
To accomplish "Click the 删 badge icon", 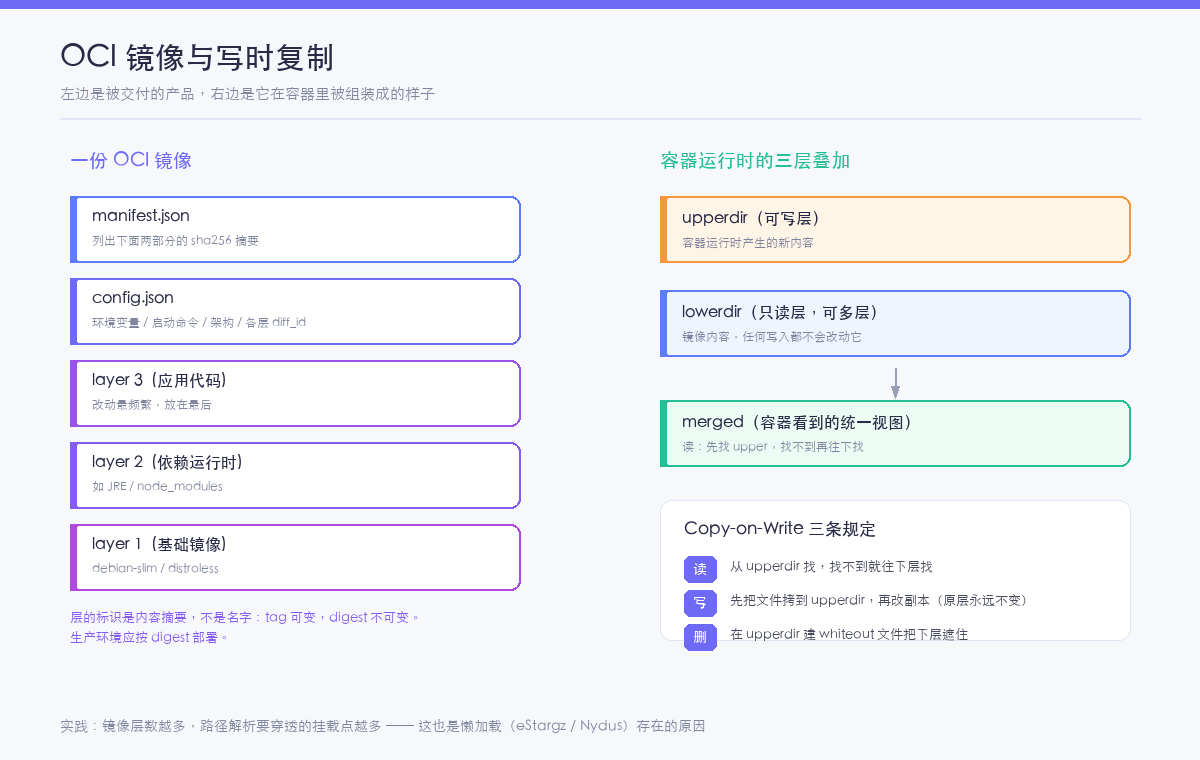I will [700, 637].
